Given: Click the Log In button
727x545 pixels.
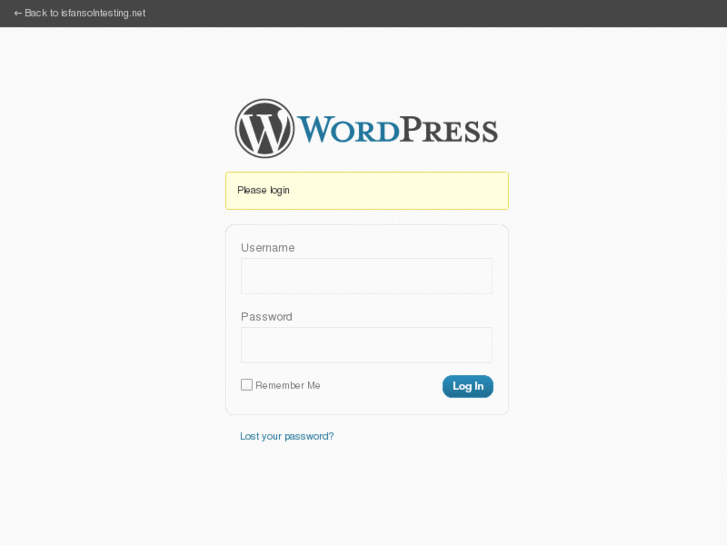Looking at the screenshot, I should (x=468, y=386).
